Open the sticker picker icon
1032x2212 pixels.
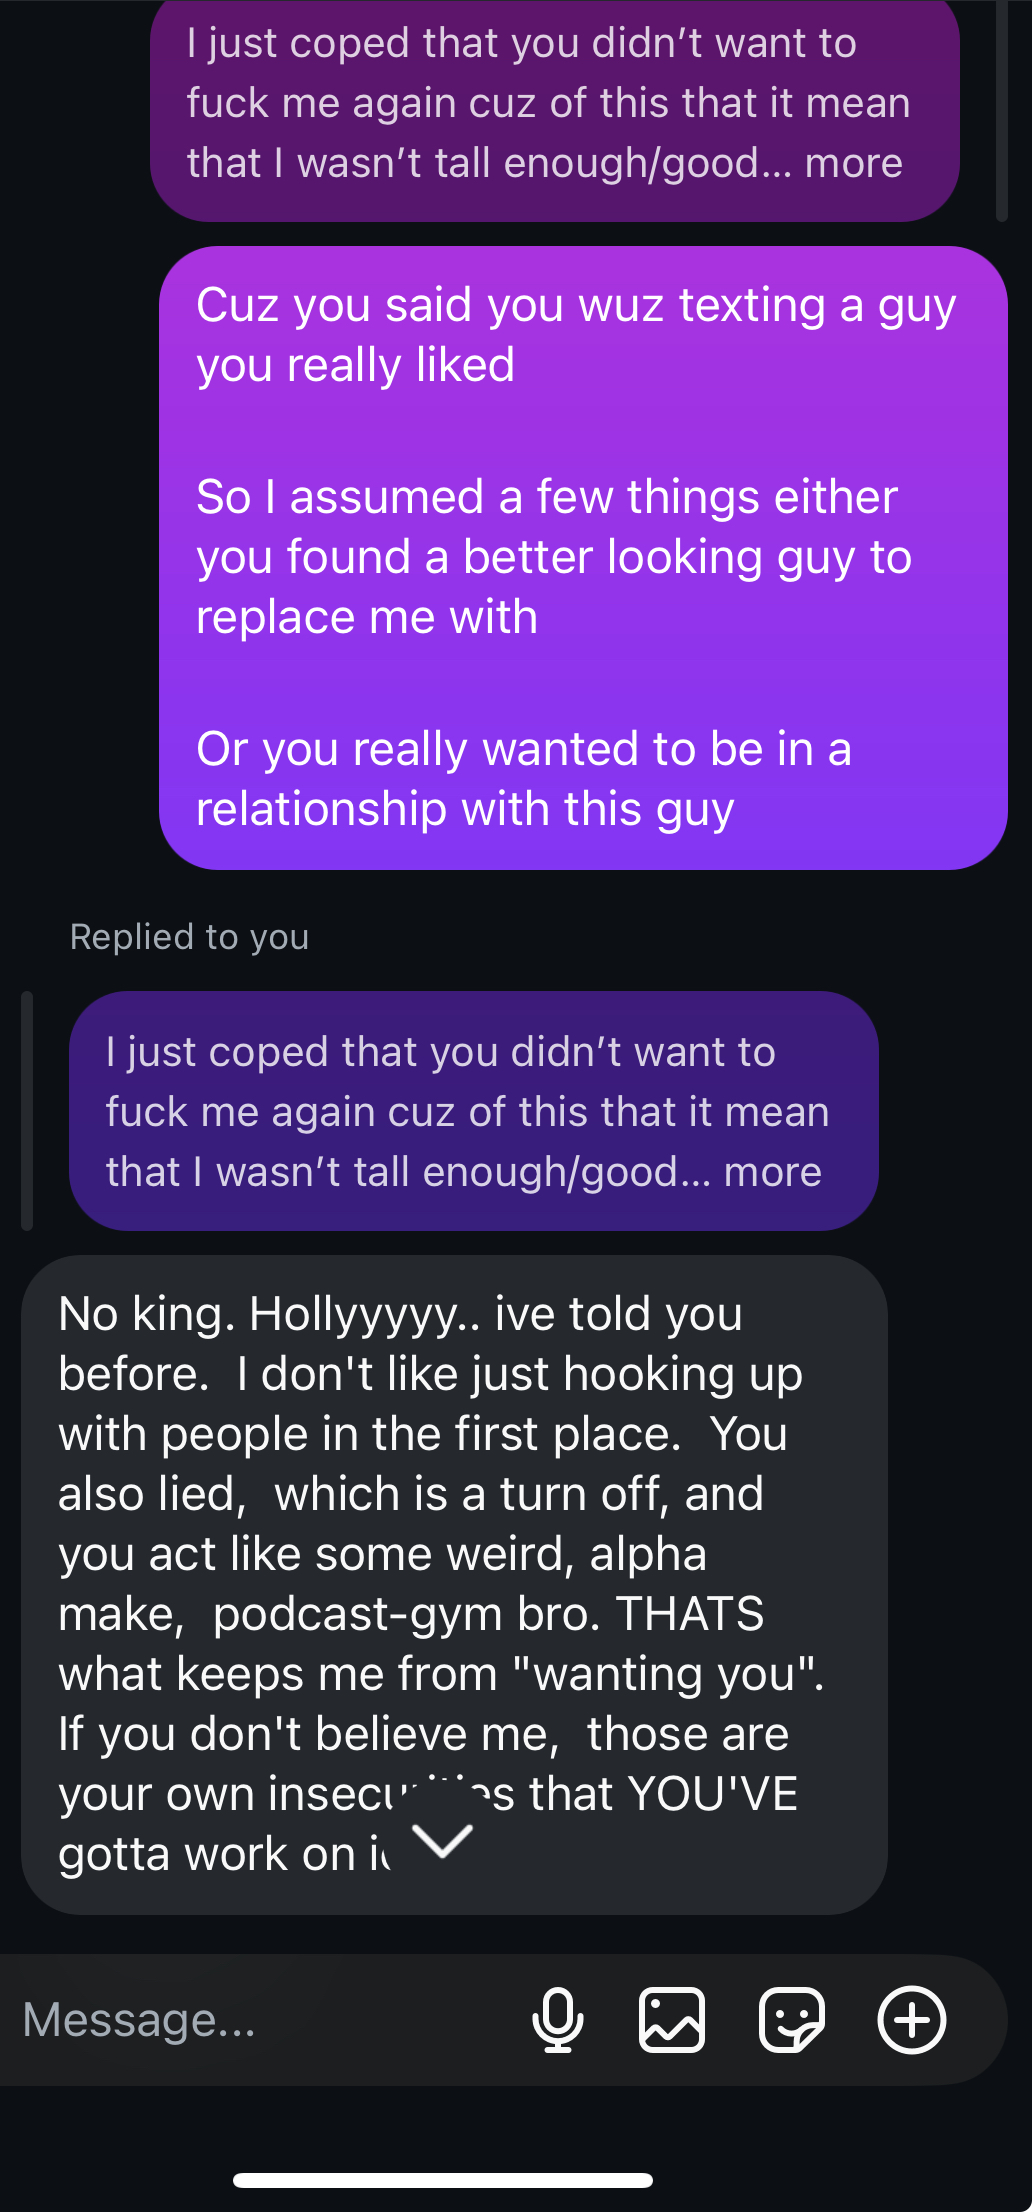click(x=792, y=2020)
